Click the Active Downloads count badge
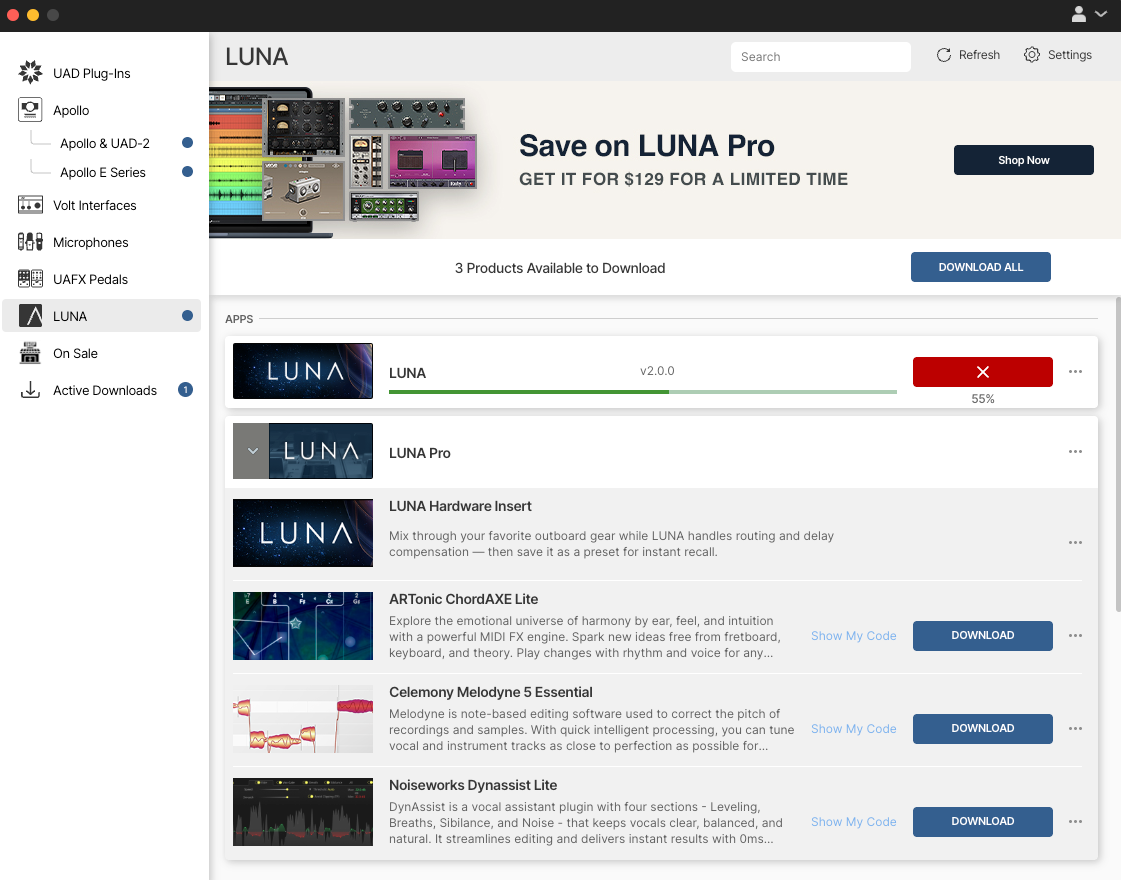 pos(185,390)
